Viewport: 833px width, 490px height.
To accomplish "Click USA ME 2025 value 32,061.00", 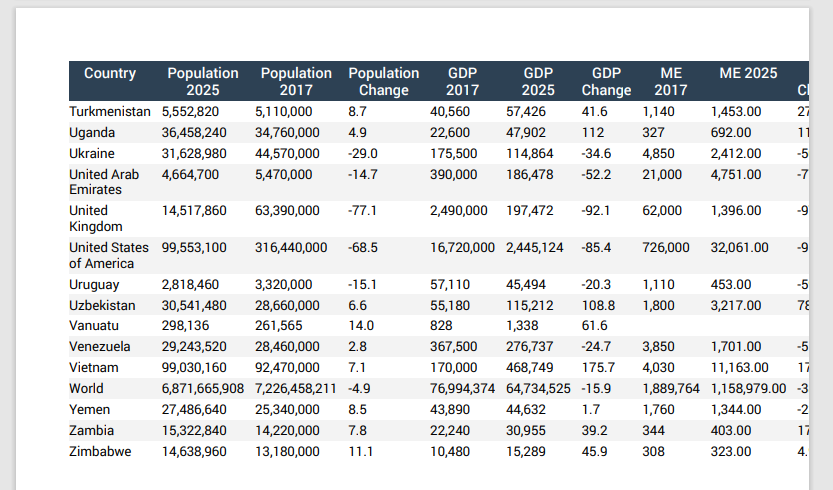I will 740,248.
